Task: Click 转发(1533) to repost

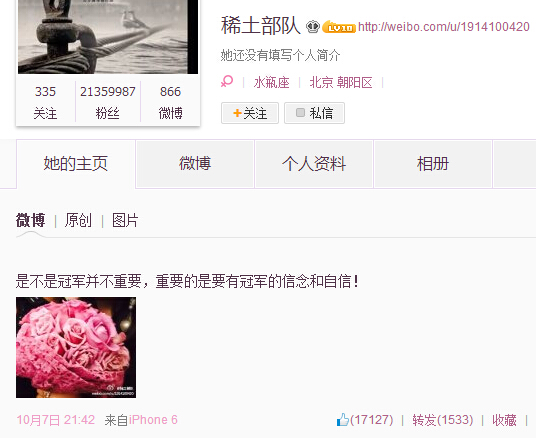Action: (443, 420)
